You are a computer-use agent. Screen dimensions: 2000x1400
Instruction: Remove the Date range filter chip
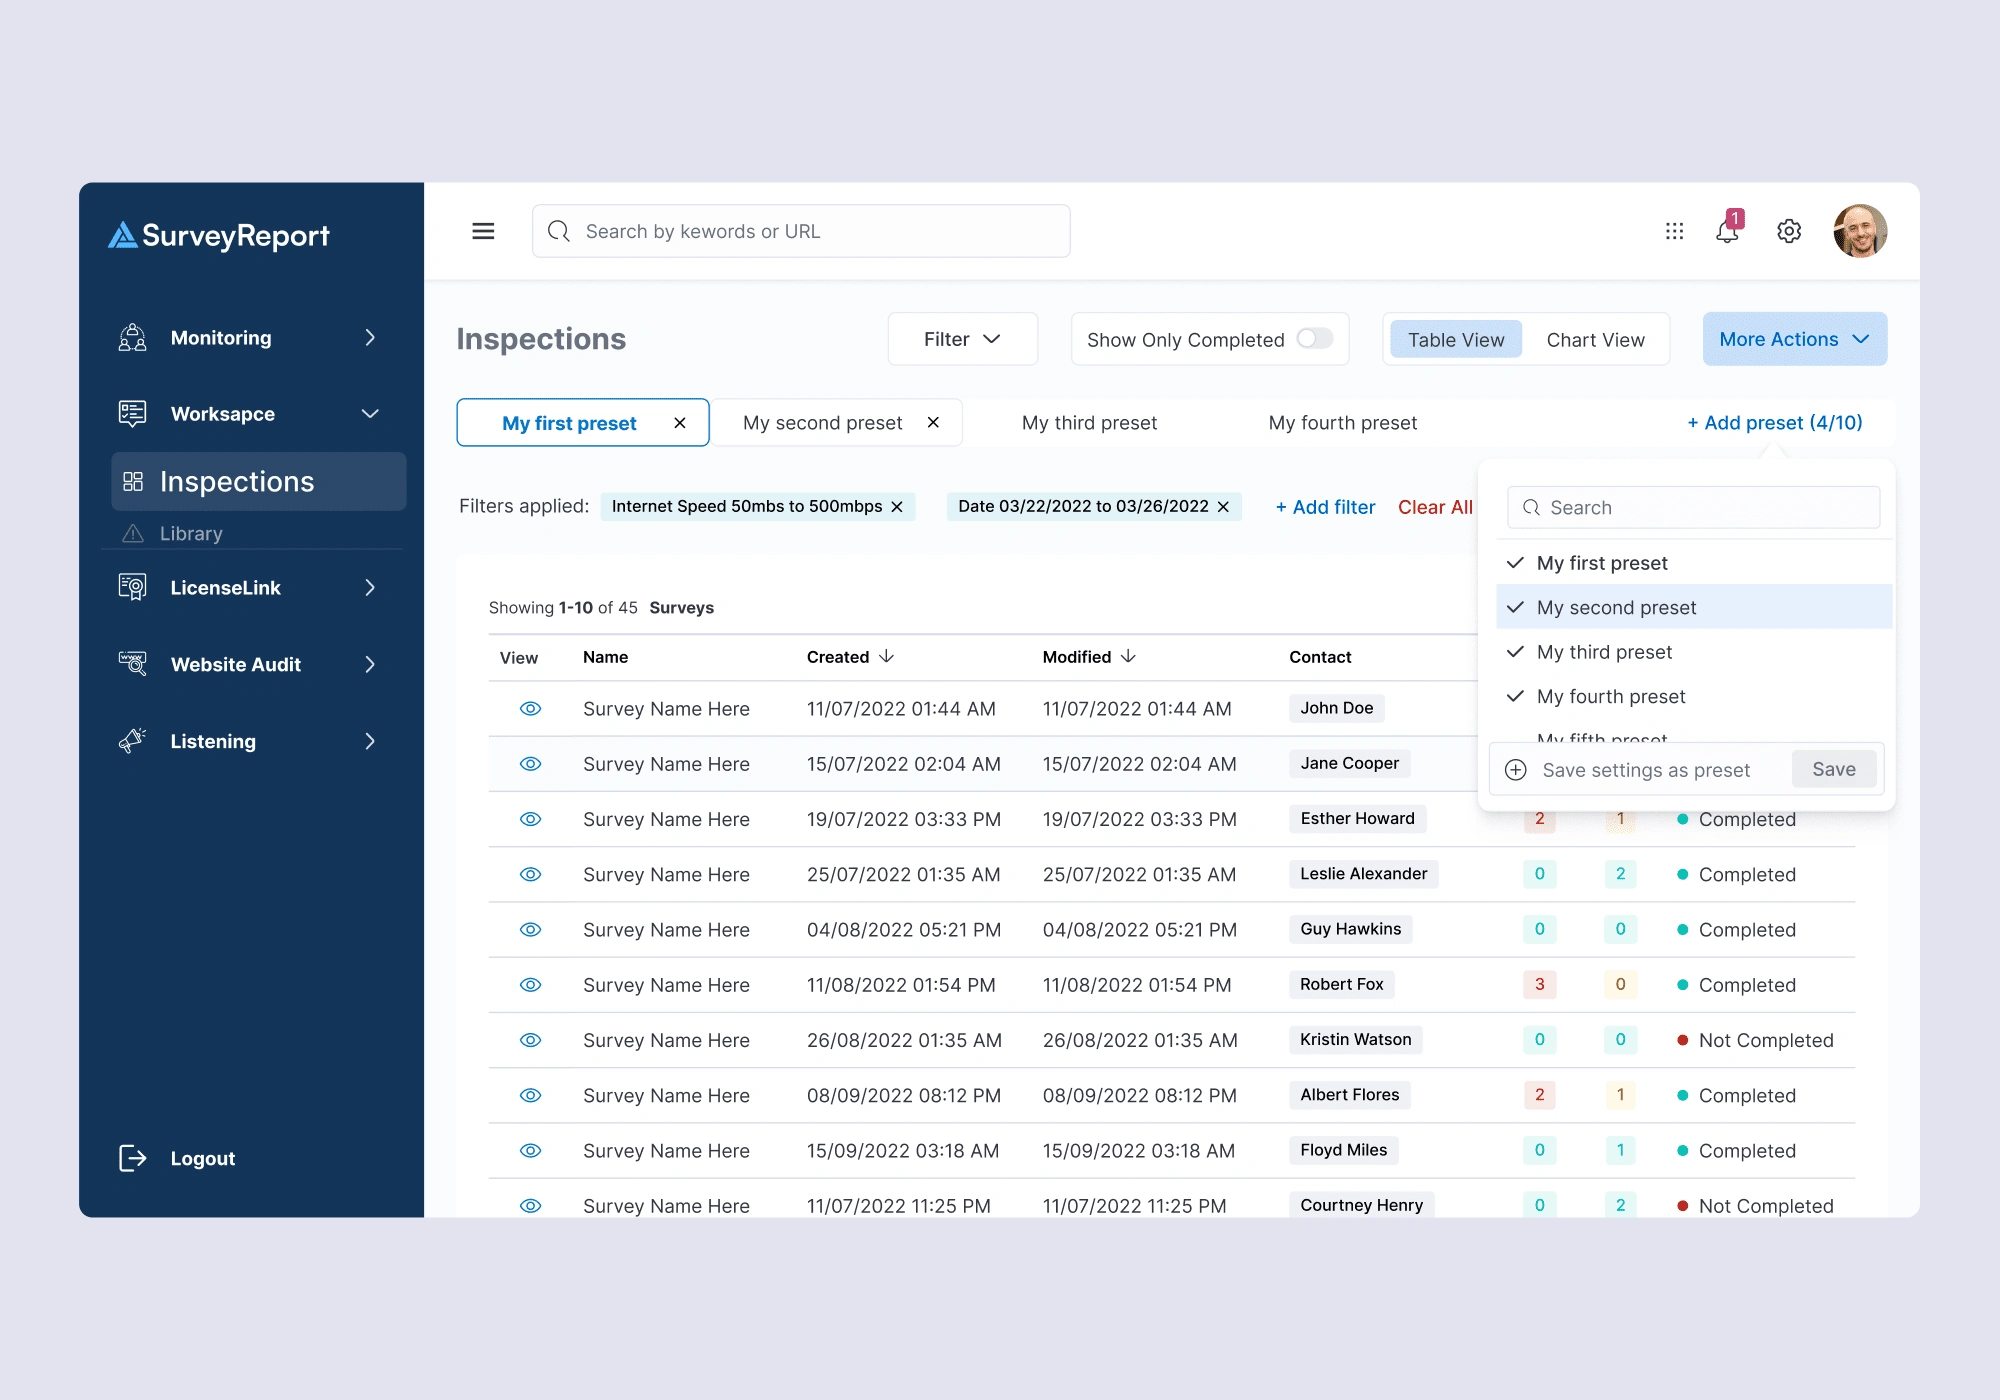1223,507
